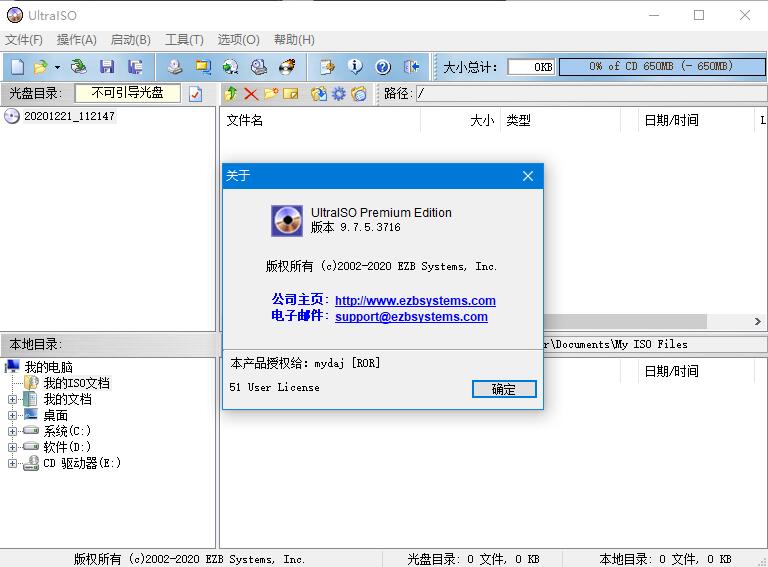Open the 工具(T) menu
Image resolution: width=768 pixels, height=567 pixels.
pos(184,40)
